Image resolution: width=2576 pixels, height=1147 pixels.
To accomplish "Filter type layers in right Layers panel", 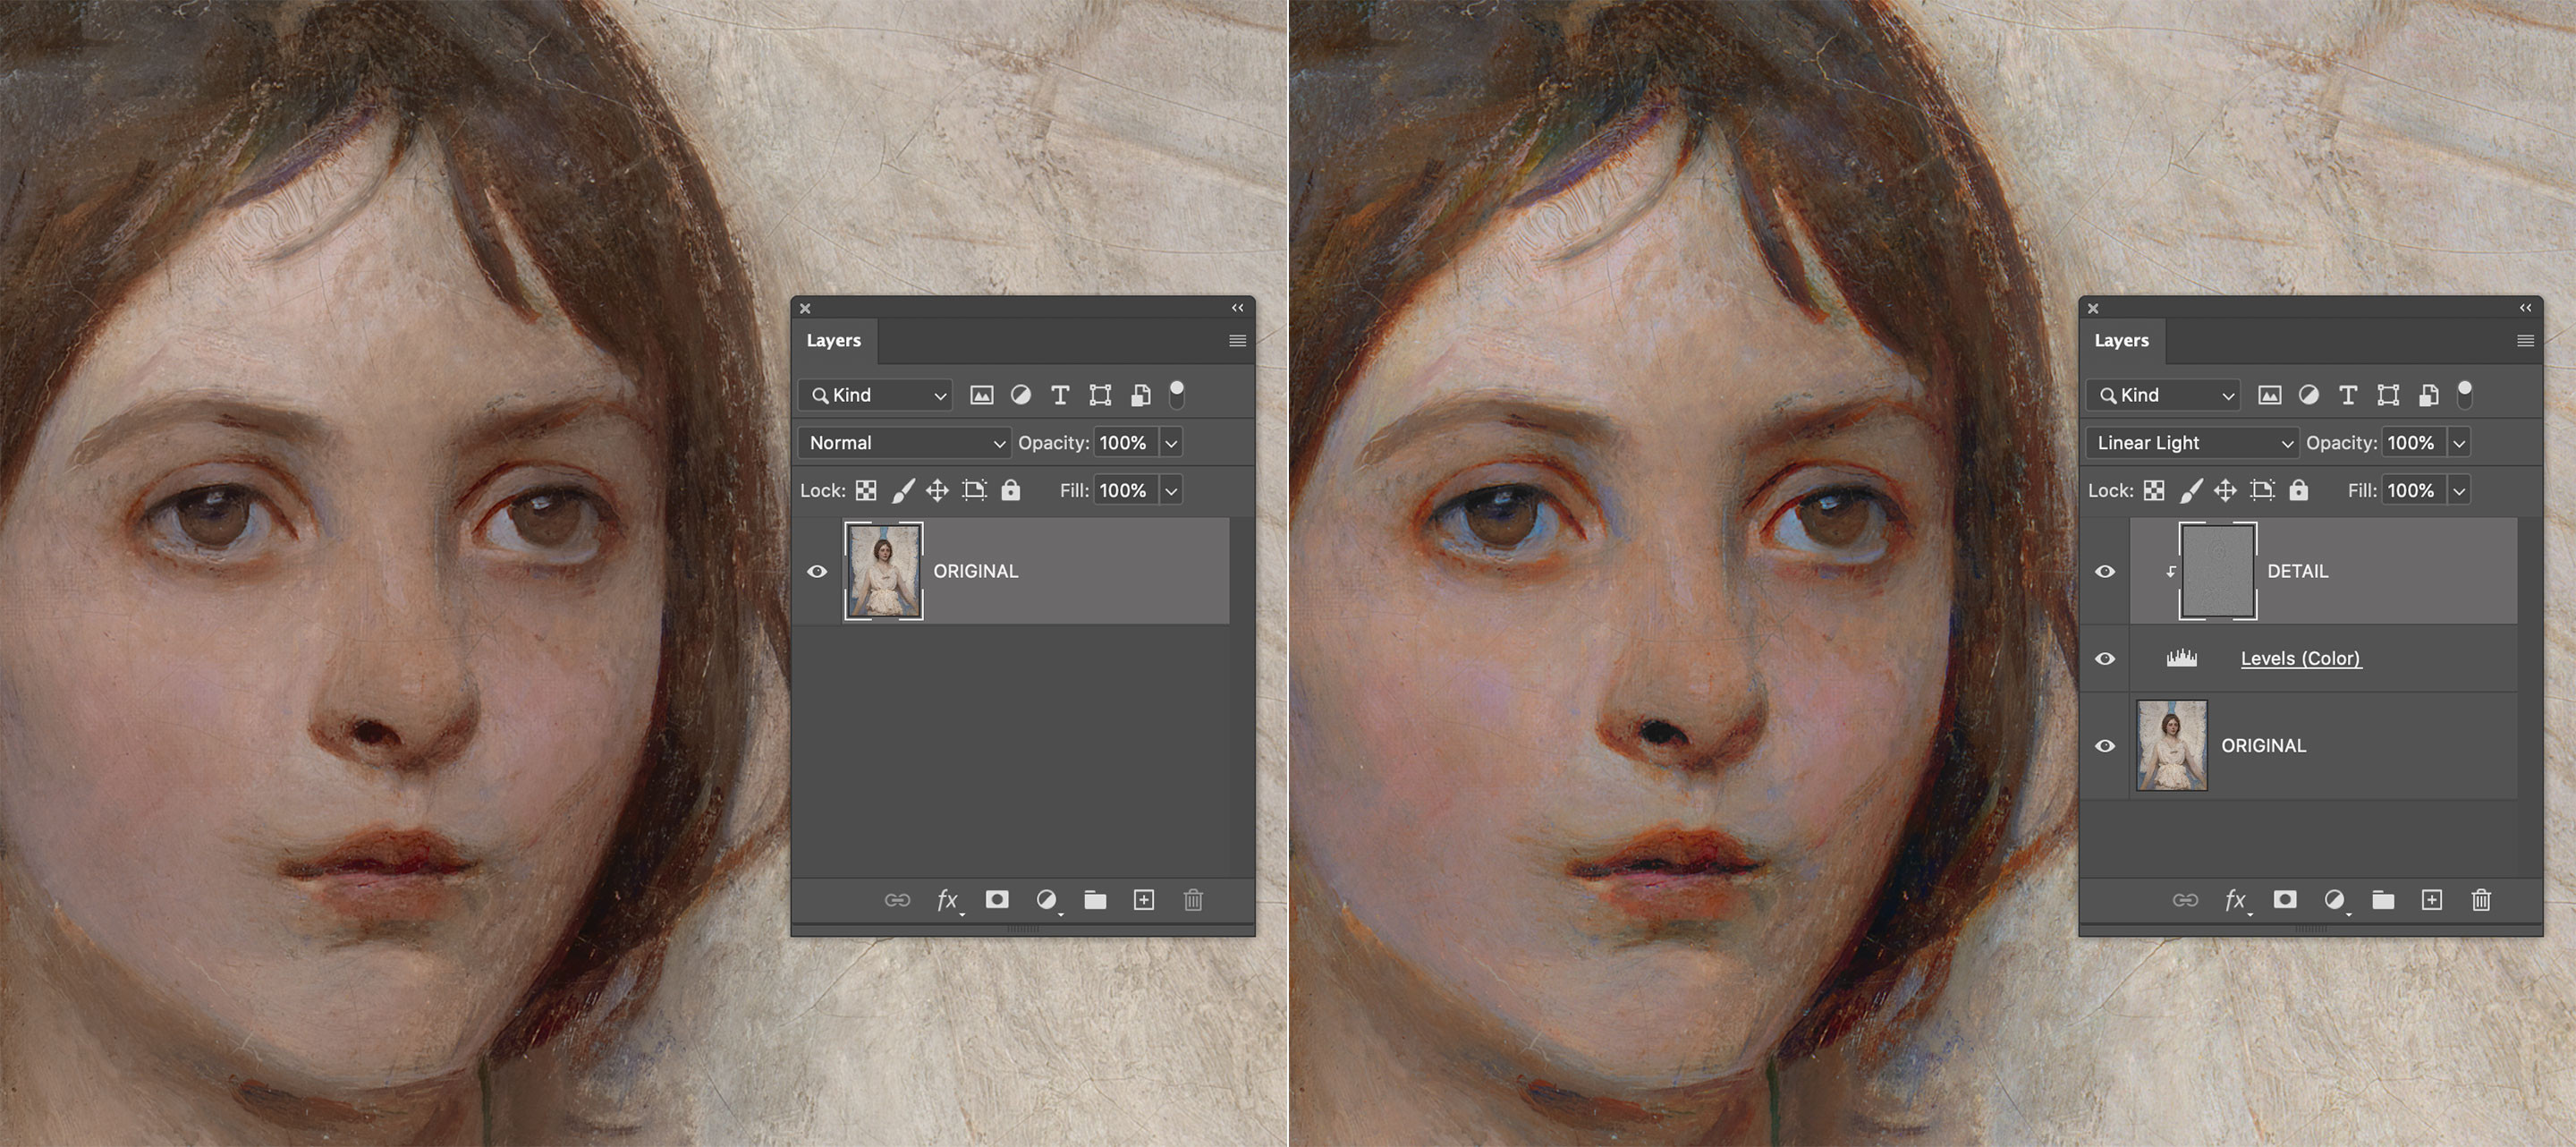I will point(2348,395).
